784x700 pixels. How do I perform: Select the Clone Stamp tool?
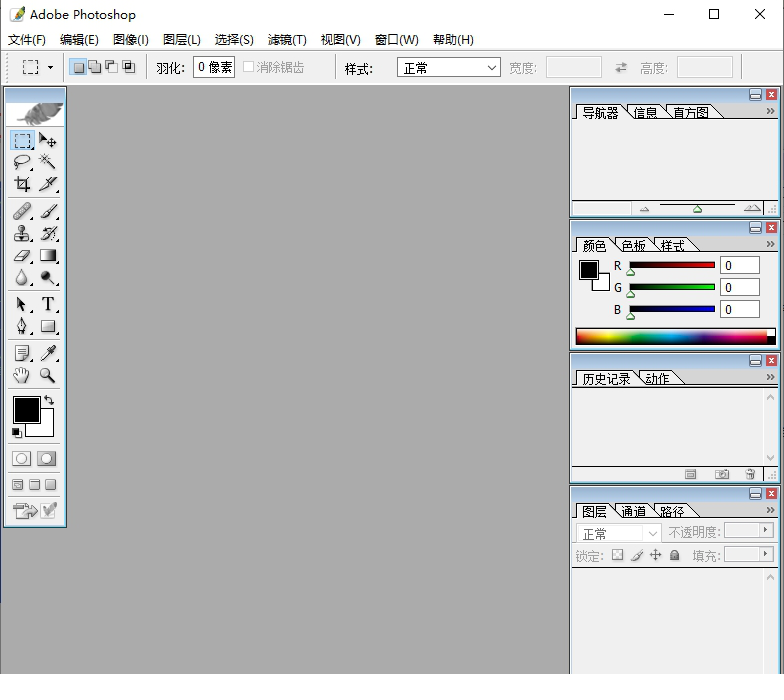[x=22, y=233]
